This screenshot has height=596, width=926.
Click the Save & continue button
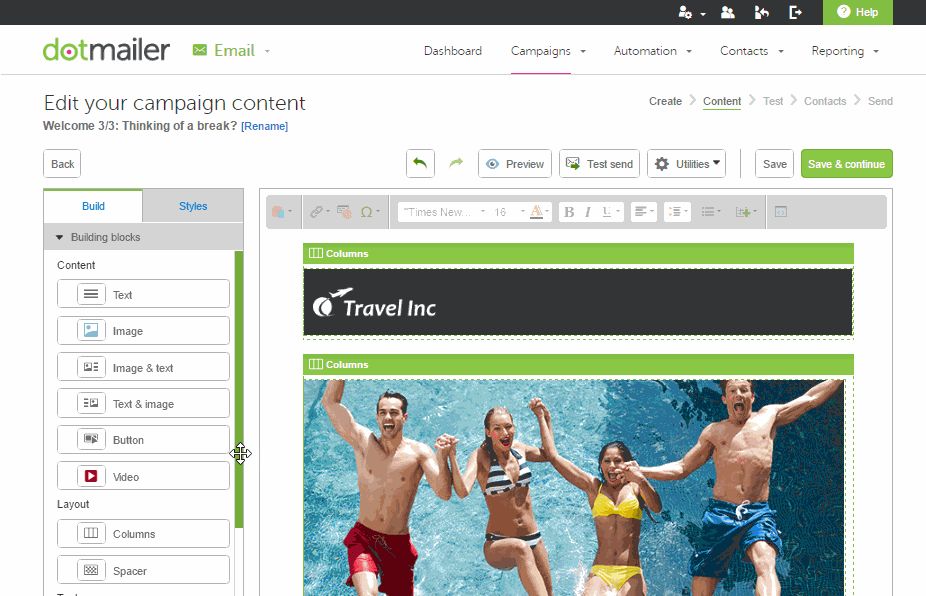click(x=846, y=163)
